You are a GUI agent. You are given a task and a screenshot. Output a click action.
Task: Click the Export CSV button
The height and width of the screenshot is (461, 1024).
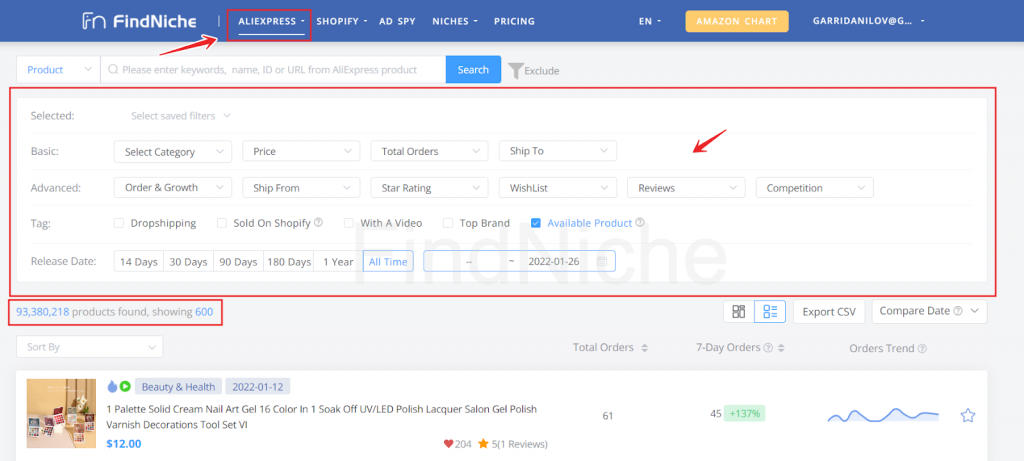(x=829, y=311)
